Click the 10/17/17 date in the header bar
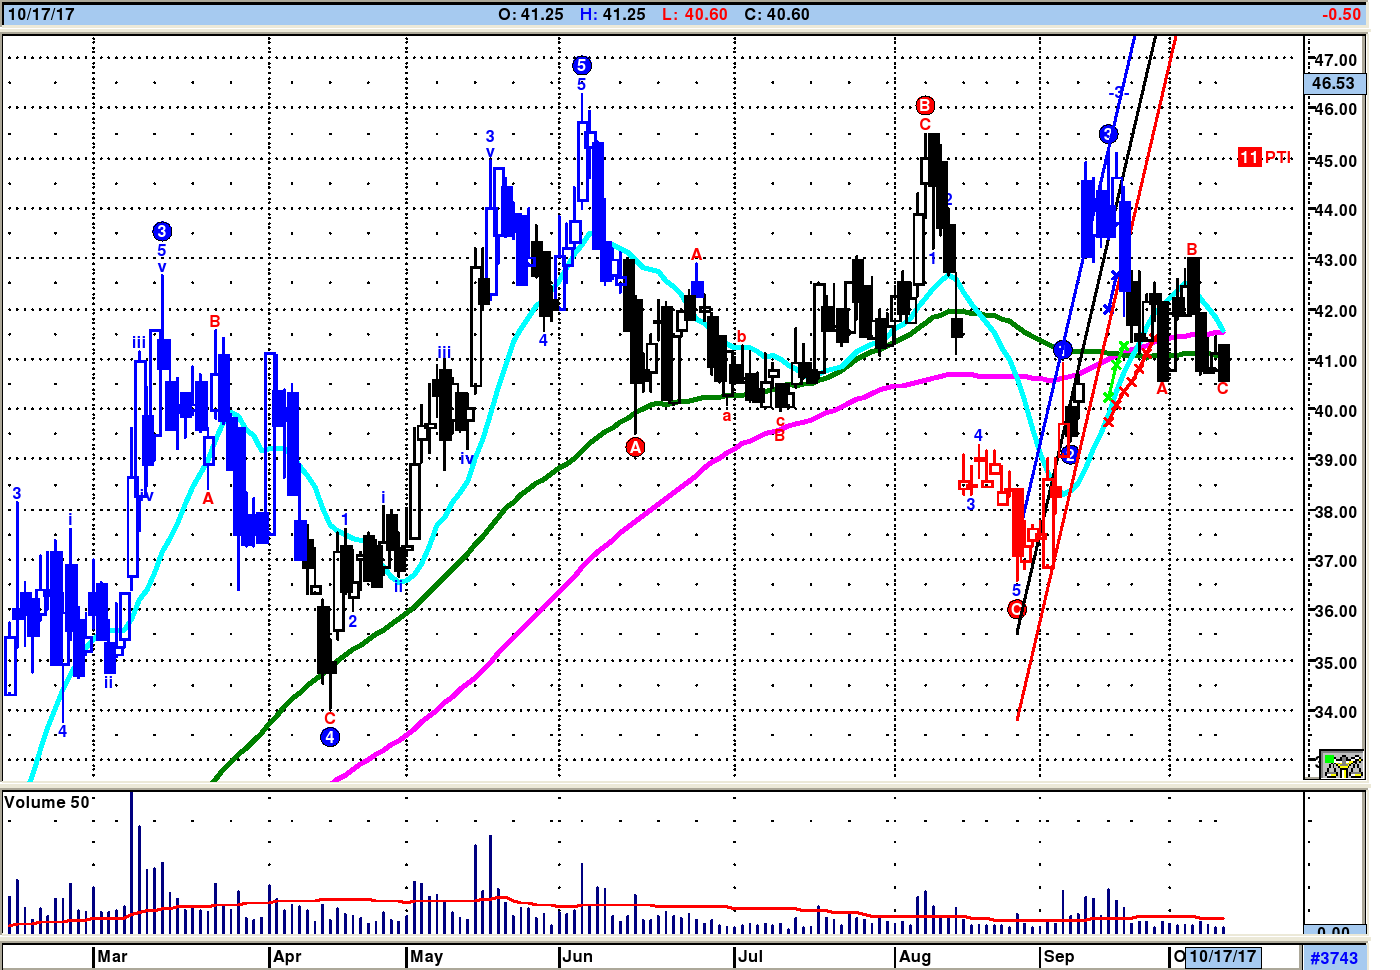 (x=41, y=14)
